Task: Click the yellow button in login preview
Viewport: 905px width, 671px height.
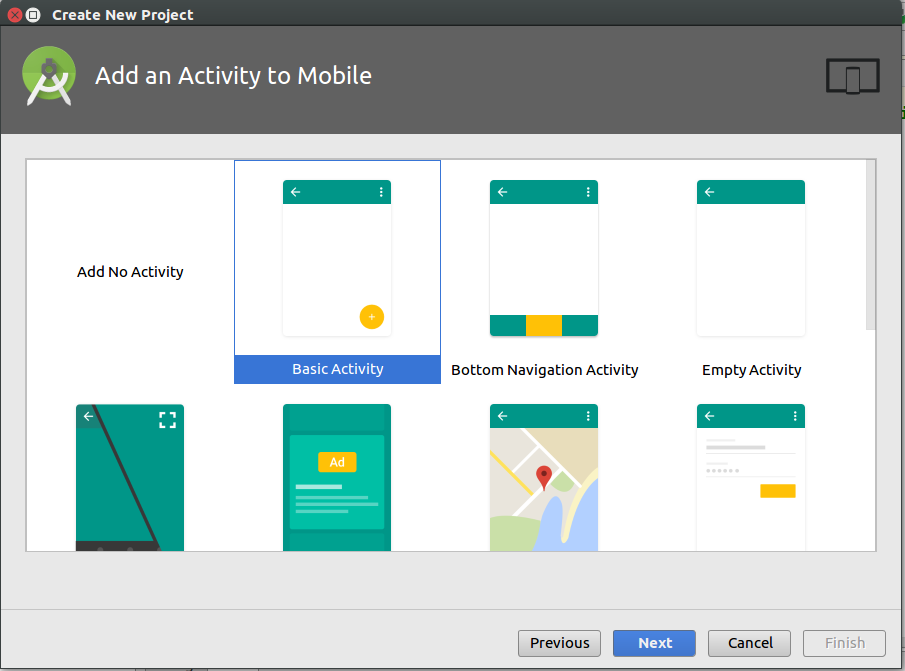Action: coord(777,491)
